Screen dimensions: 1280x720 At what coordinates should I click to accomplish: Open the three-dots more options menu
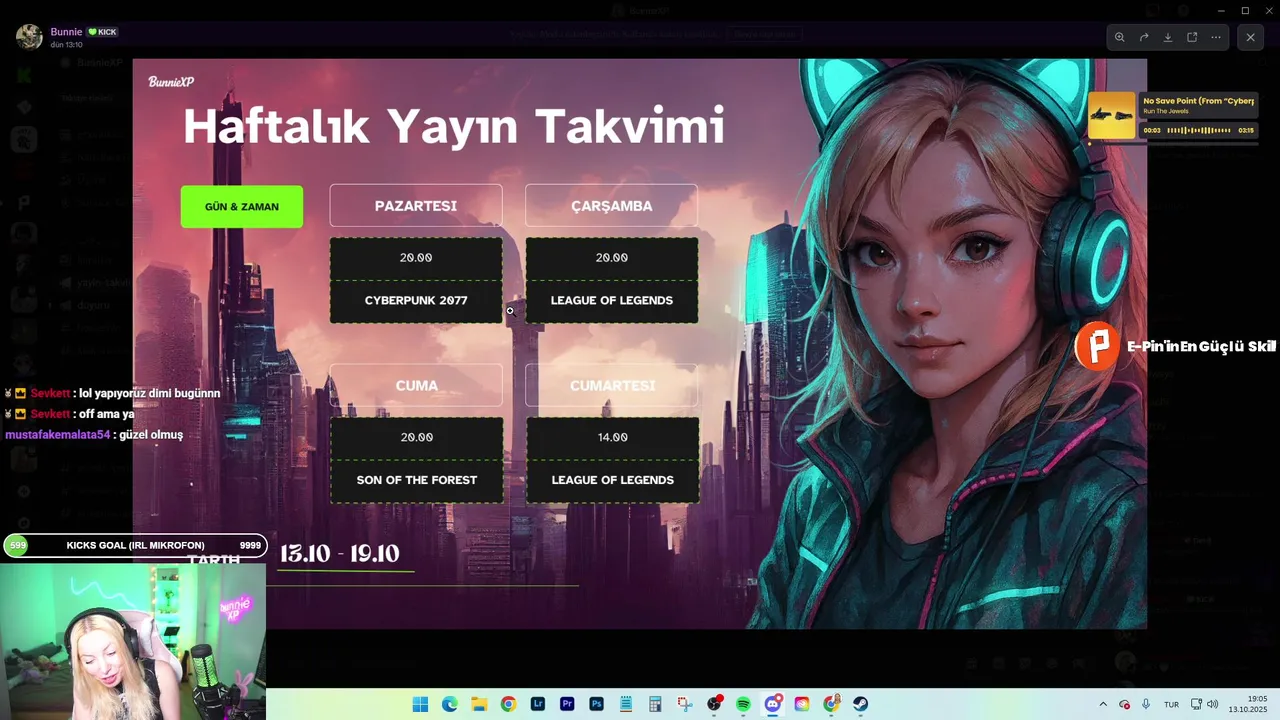coord(1216,37)
